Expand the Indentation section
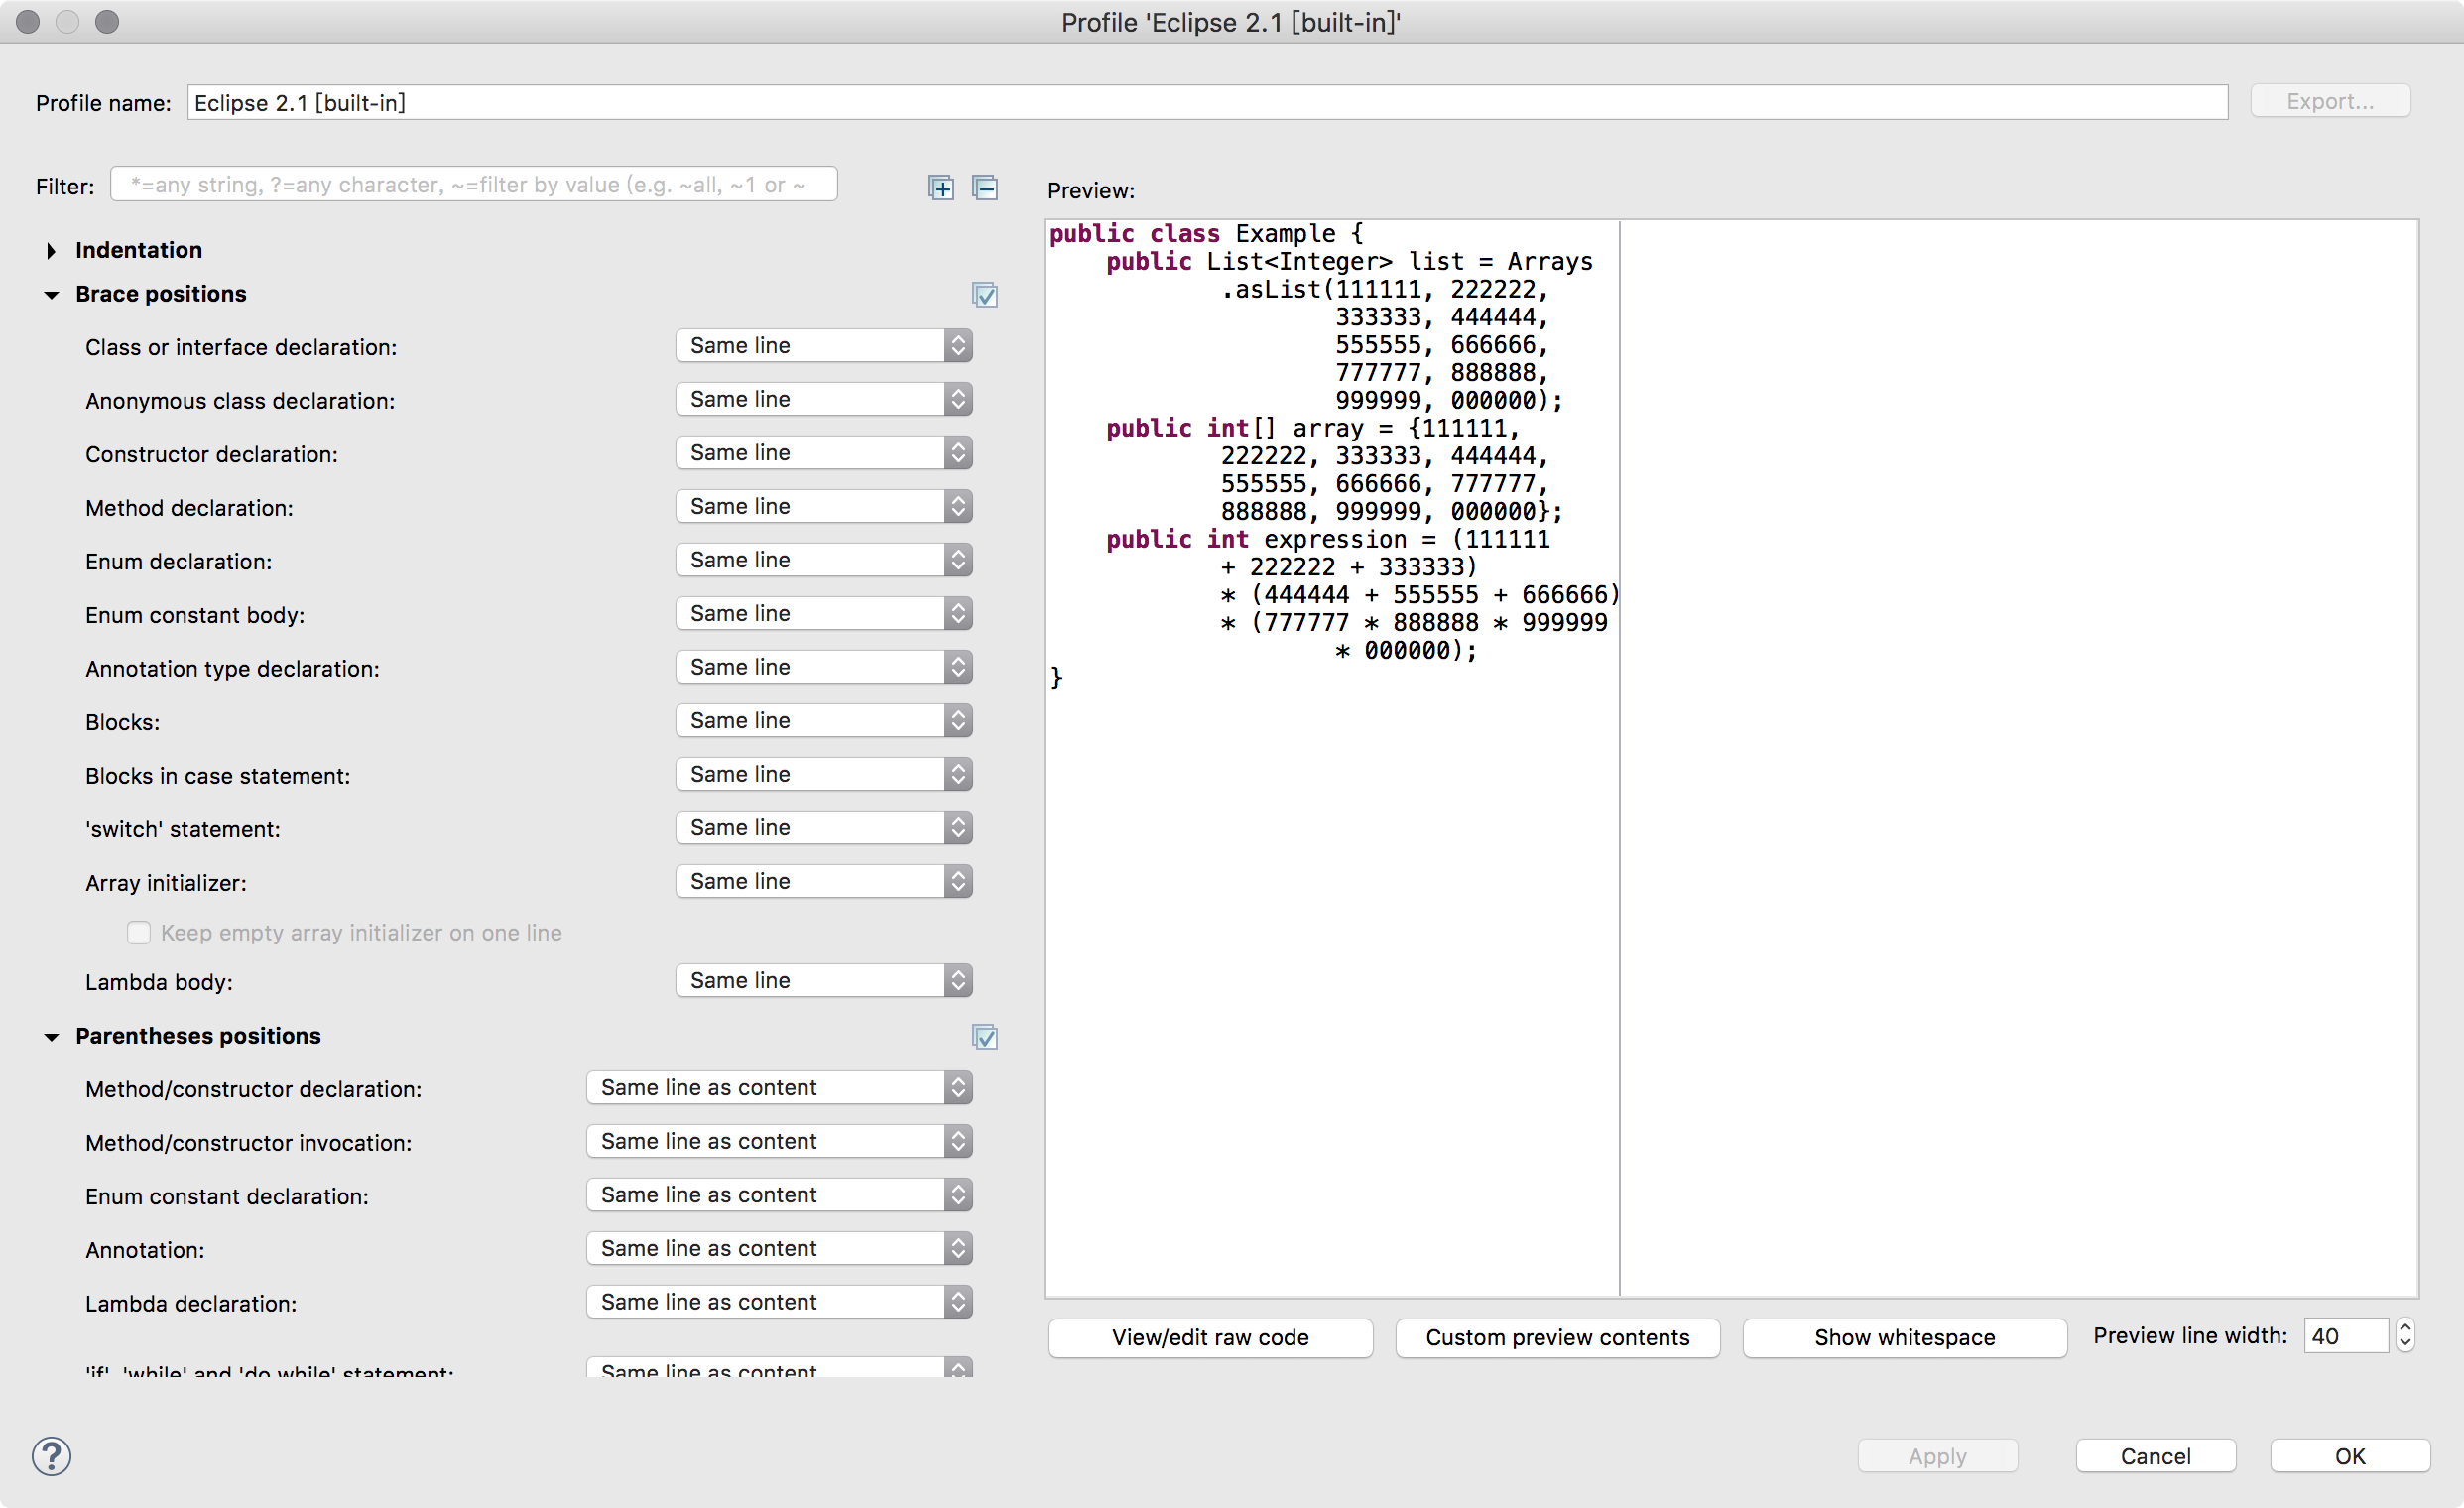2464x1508 pixels. pos(51,251)
